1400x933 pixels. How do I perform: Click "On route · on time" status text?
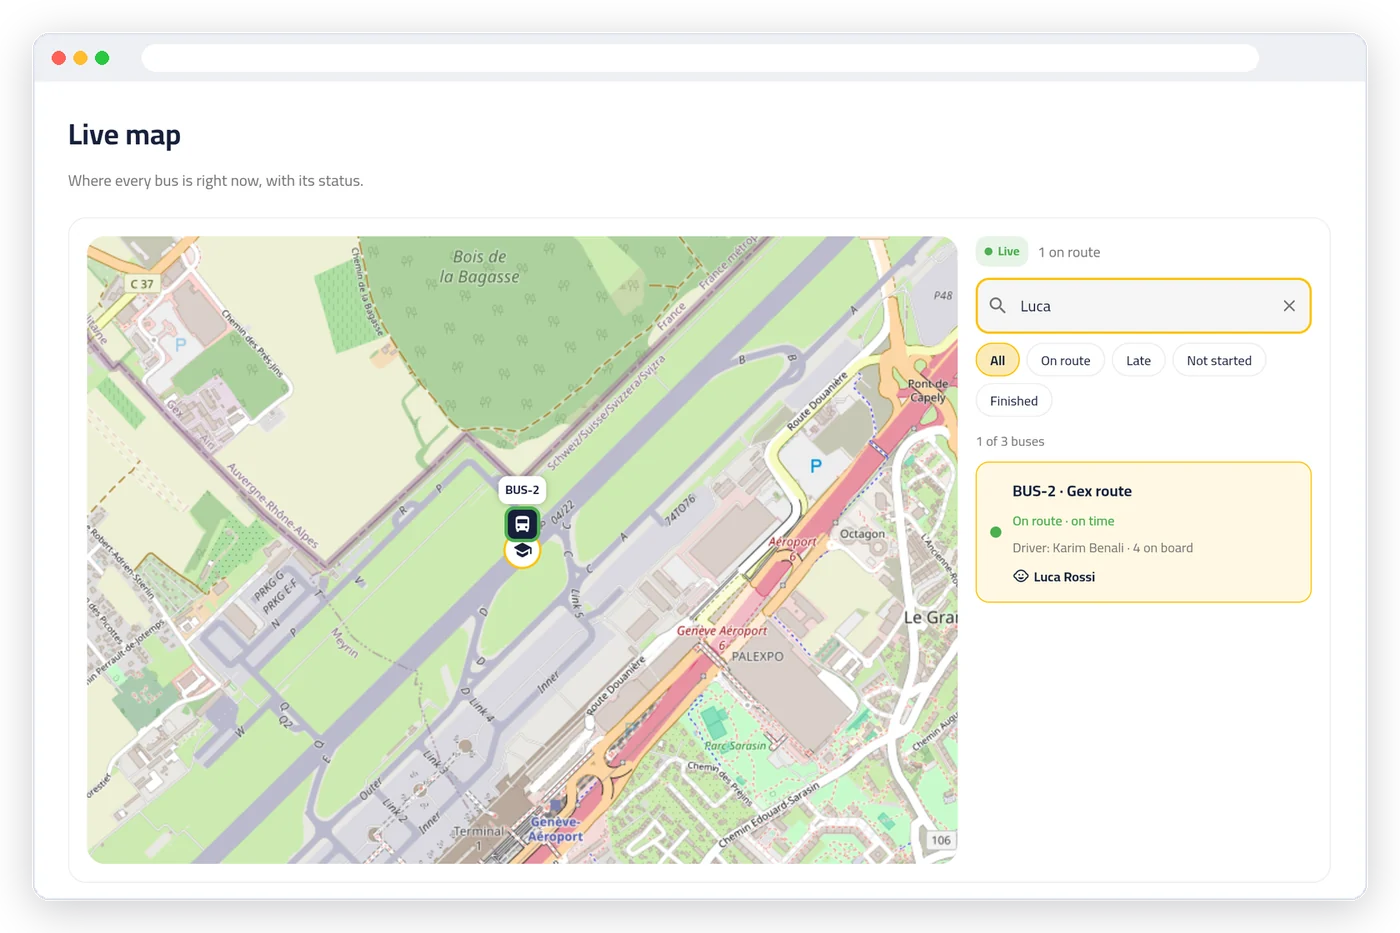1063,521
